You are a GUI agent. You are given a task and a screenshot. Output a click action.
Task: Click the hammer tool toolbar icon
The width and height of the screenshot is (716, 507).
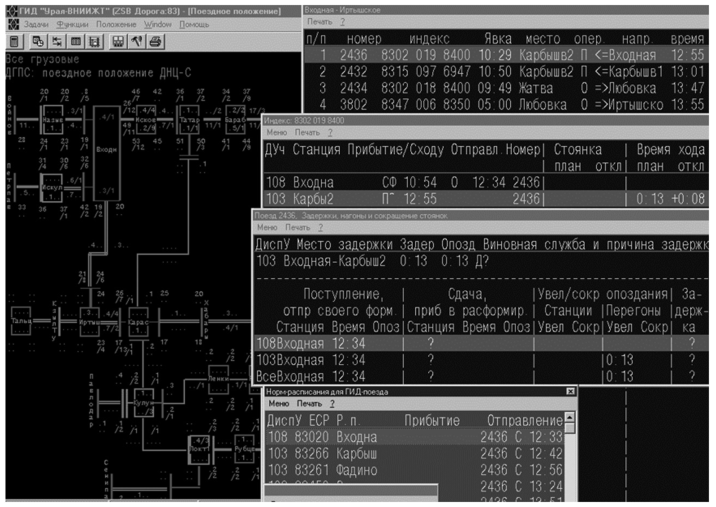click(136, 41)
